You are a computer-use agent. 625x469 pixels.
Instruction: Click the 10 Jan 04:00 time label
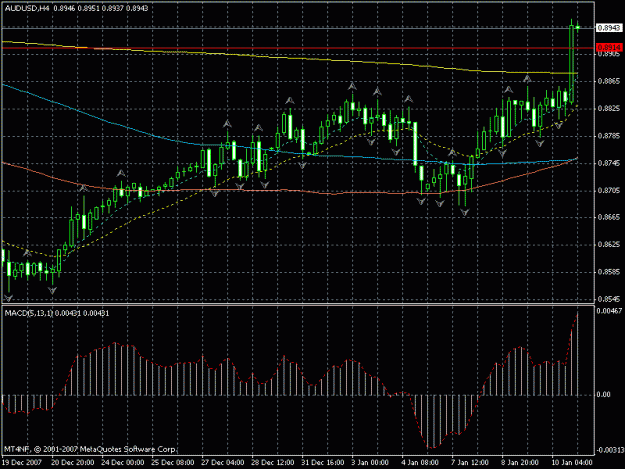pos(572,463)
